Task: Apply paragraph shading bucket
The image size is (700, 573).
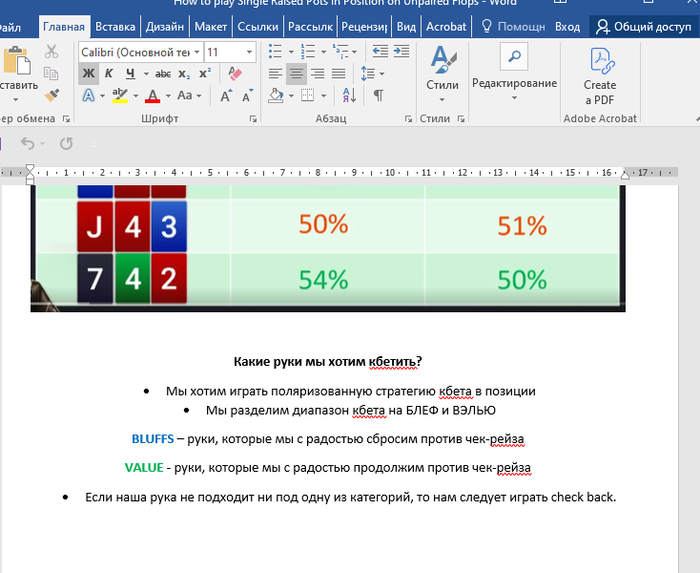Action: (x=275, y=96)
